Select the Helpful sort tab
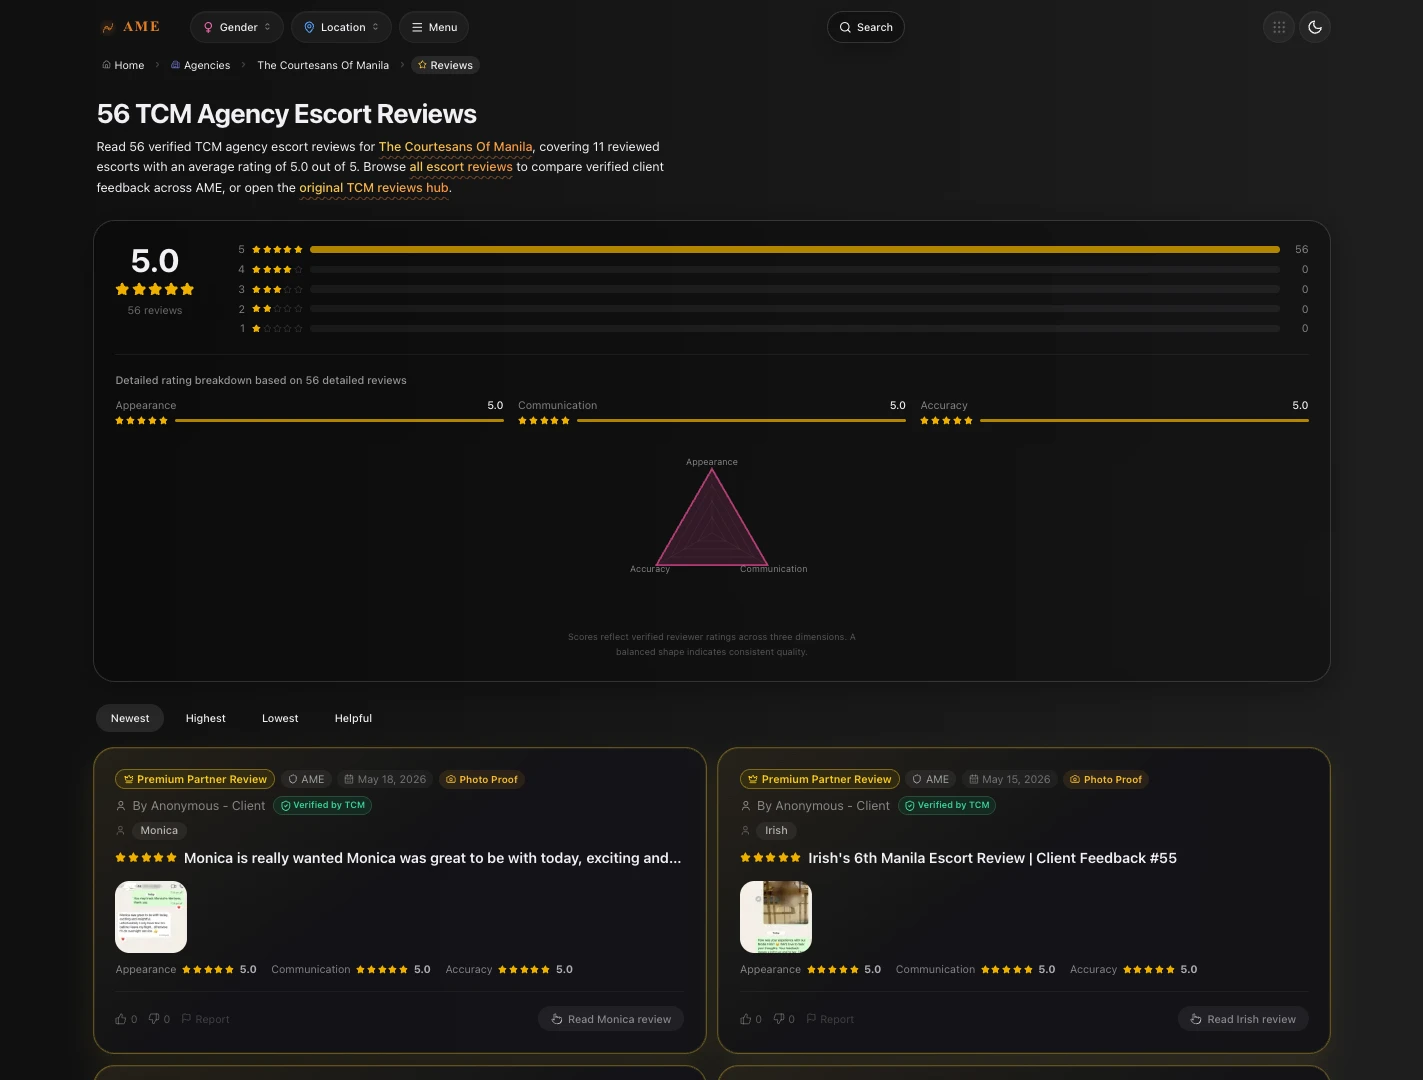Image resolution: width=1423 pixels, height=1080 pixels. [353, 718]
